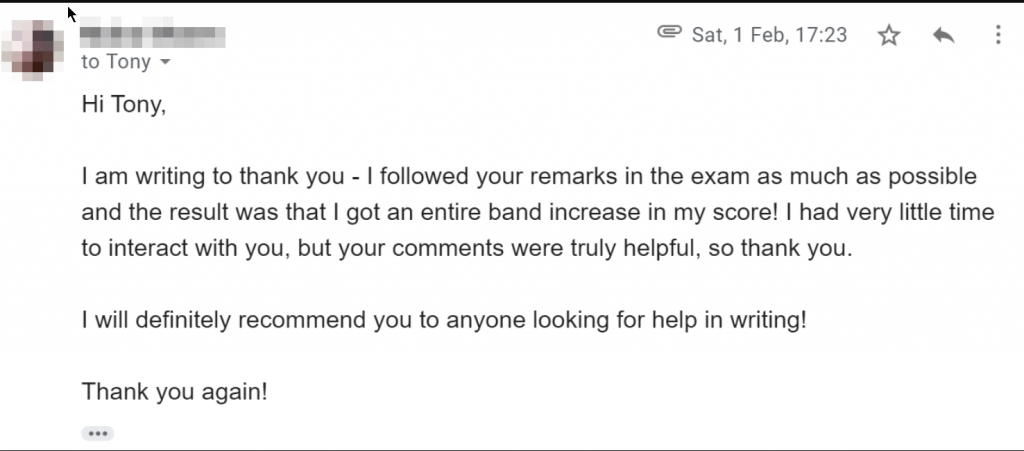Click the blurred sender profile picture

click(33, 50)
